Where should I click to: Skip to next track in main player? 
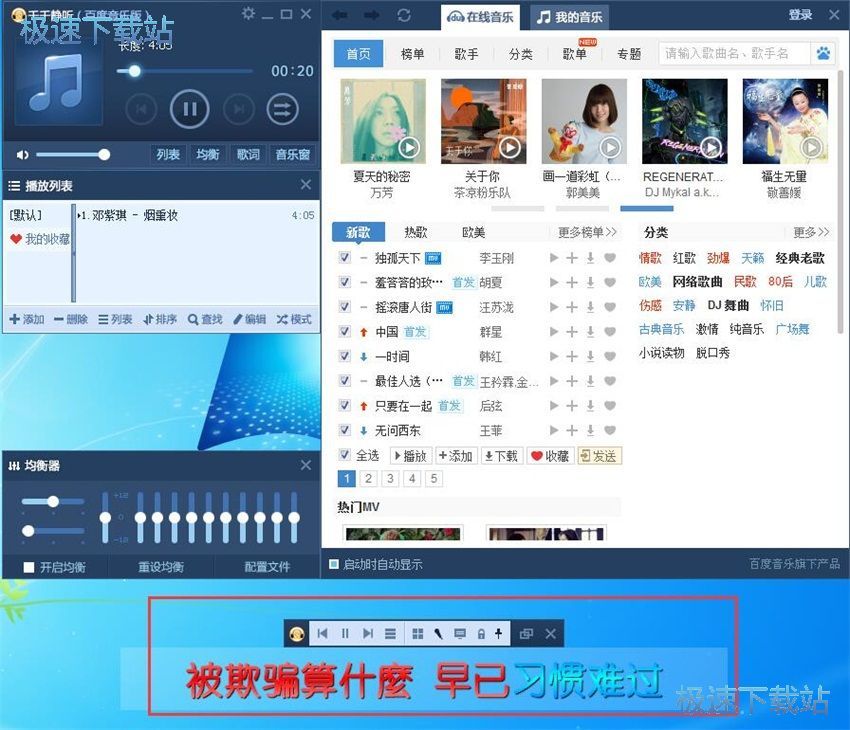pyautogui.click(x=239, y=109)
